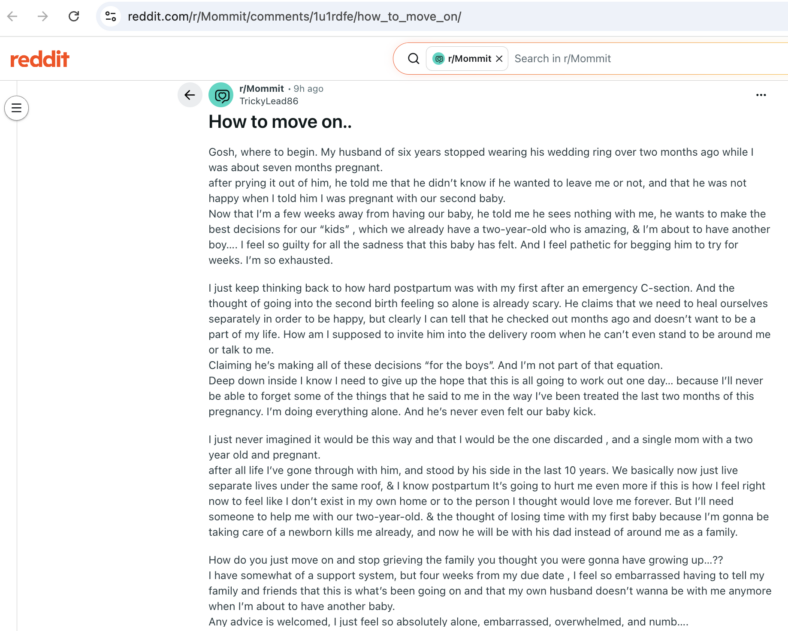Click the post title How to move on..
This screenshot has height=631, width=788.
click(280, 122)
